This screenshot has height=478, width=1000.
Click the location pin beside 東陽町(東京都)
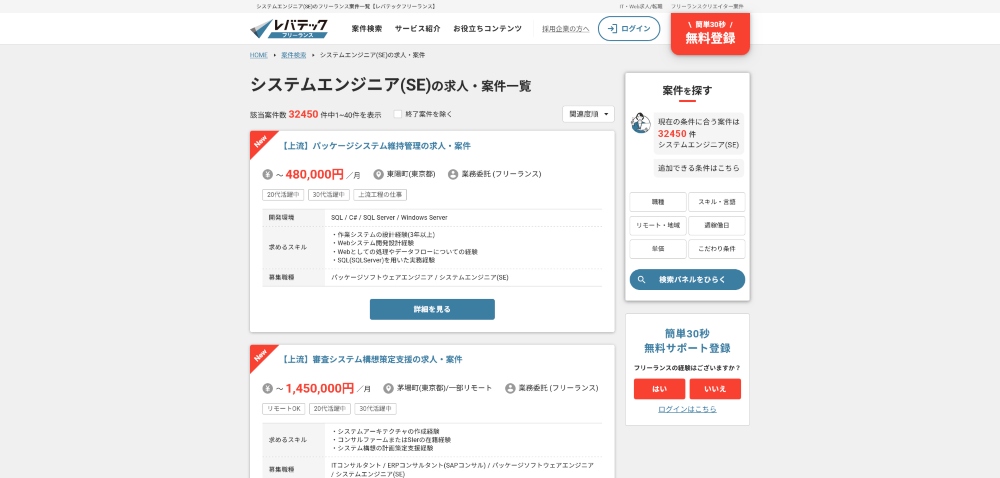click(x=378, y=175)
